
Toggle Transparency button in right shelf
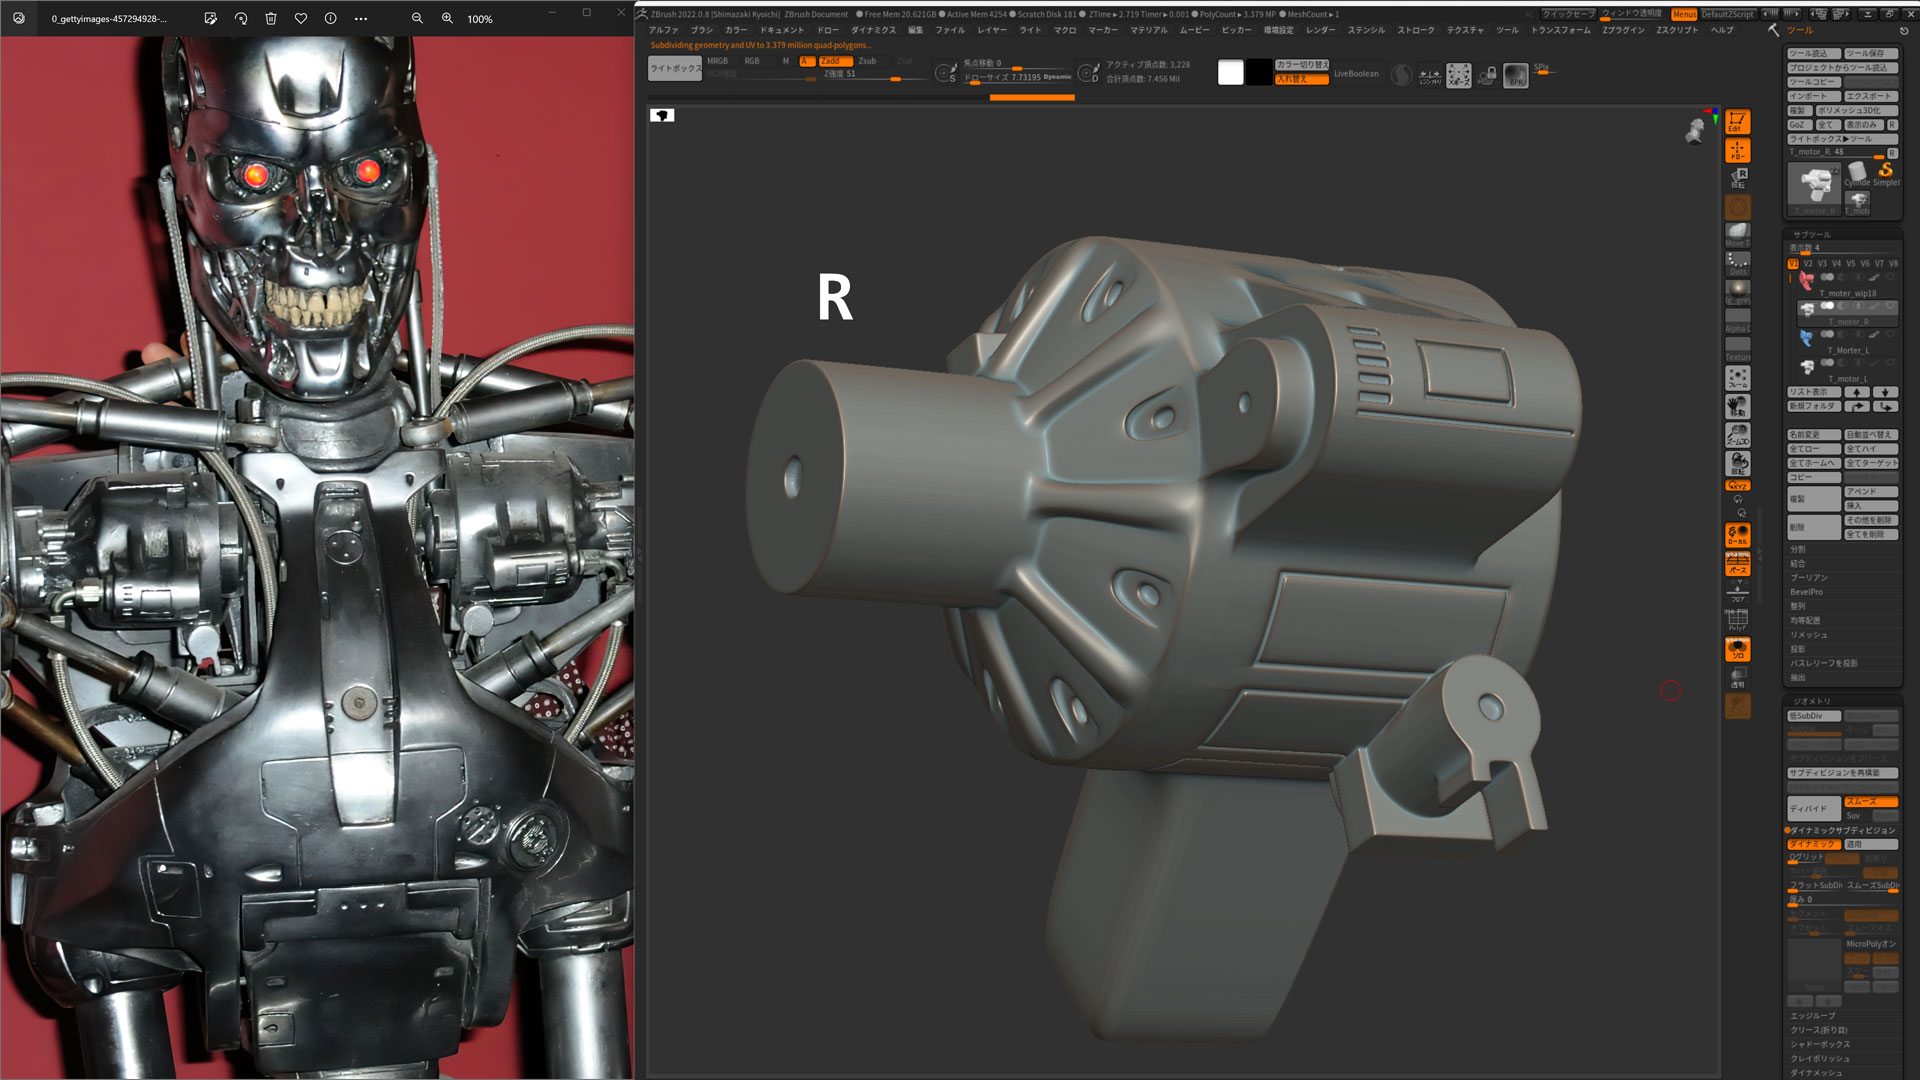(x=1738, y=678)
